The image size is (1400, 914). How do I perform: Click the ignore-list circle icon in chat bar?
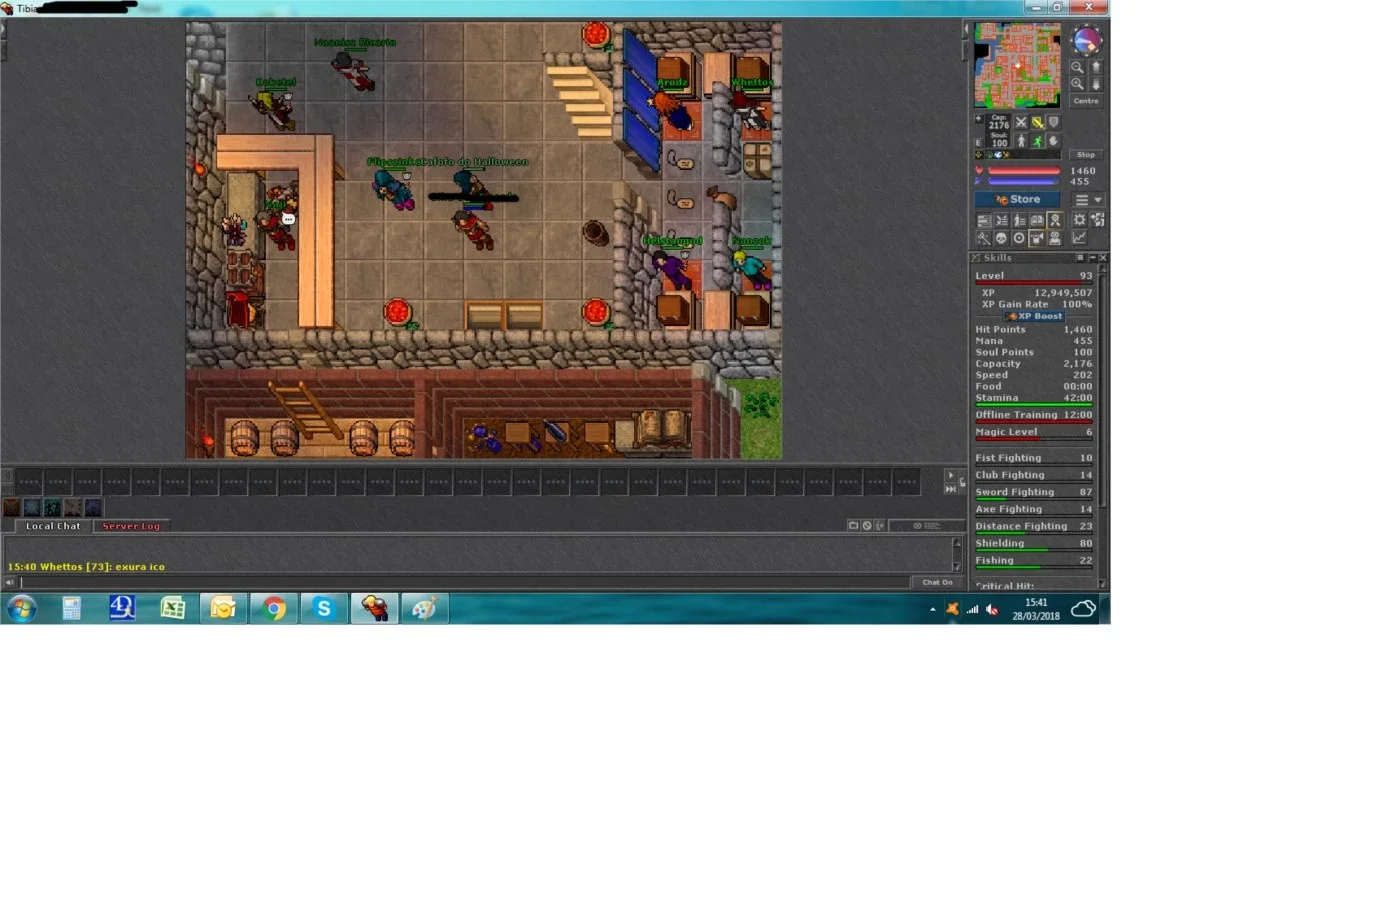(867, 525)
